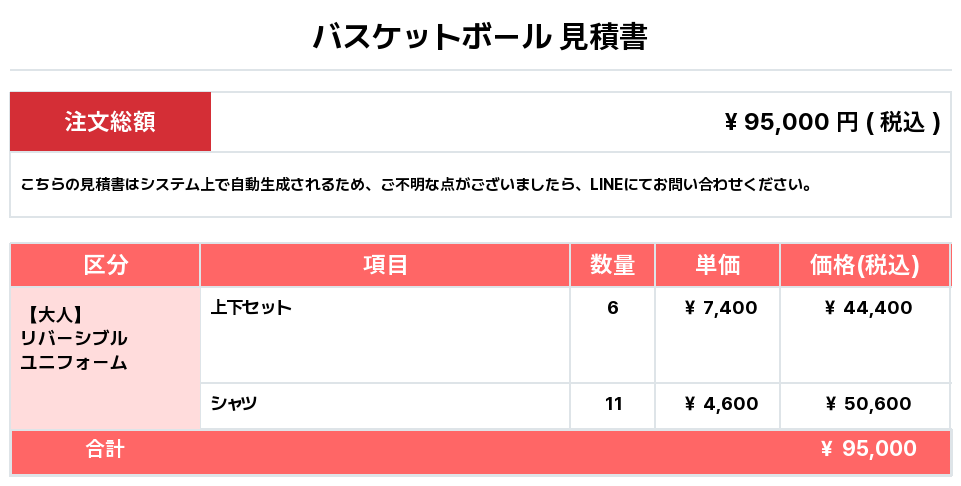The width and height of the screenshot is (961, 486).
Task: Click the ¥ 95,000 sum in 合計 row
Action: pos(867,450)
